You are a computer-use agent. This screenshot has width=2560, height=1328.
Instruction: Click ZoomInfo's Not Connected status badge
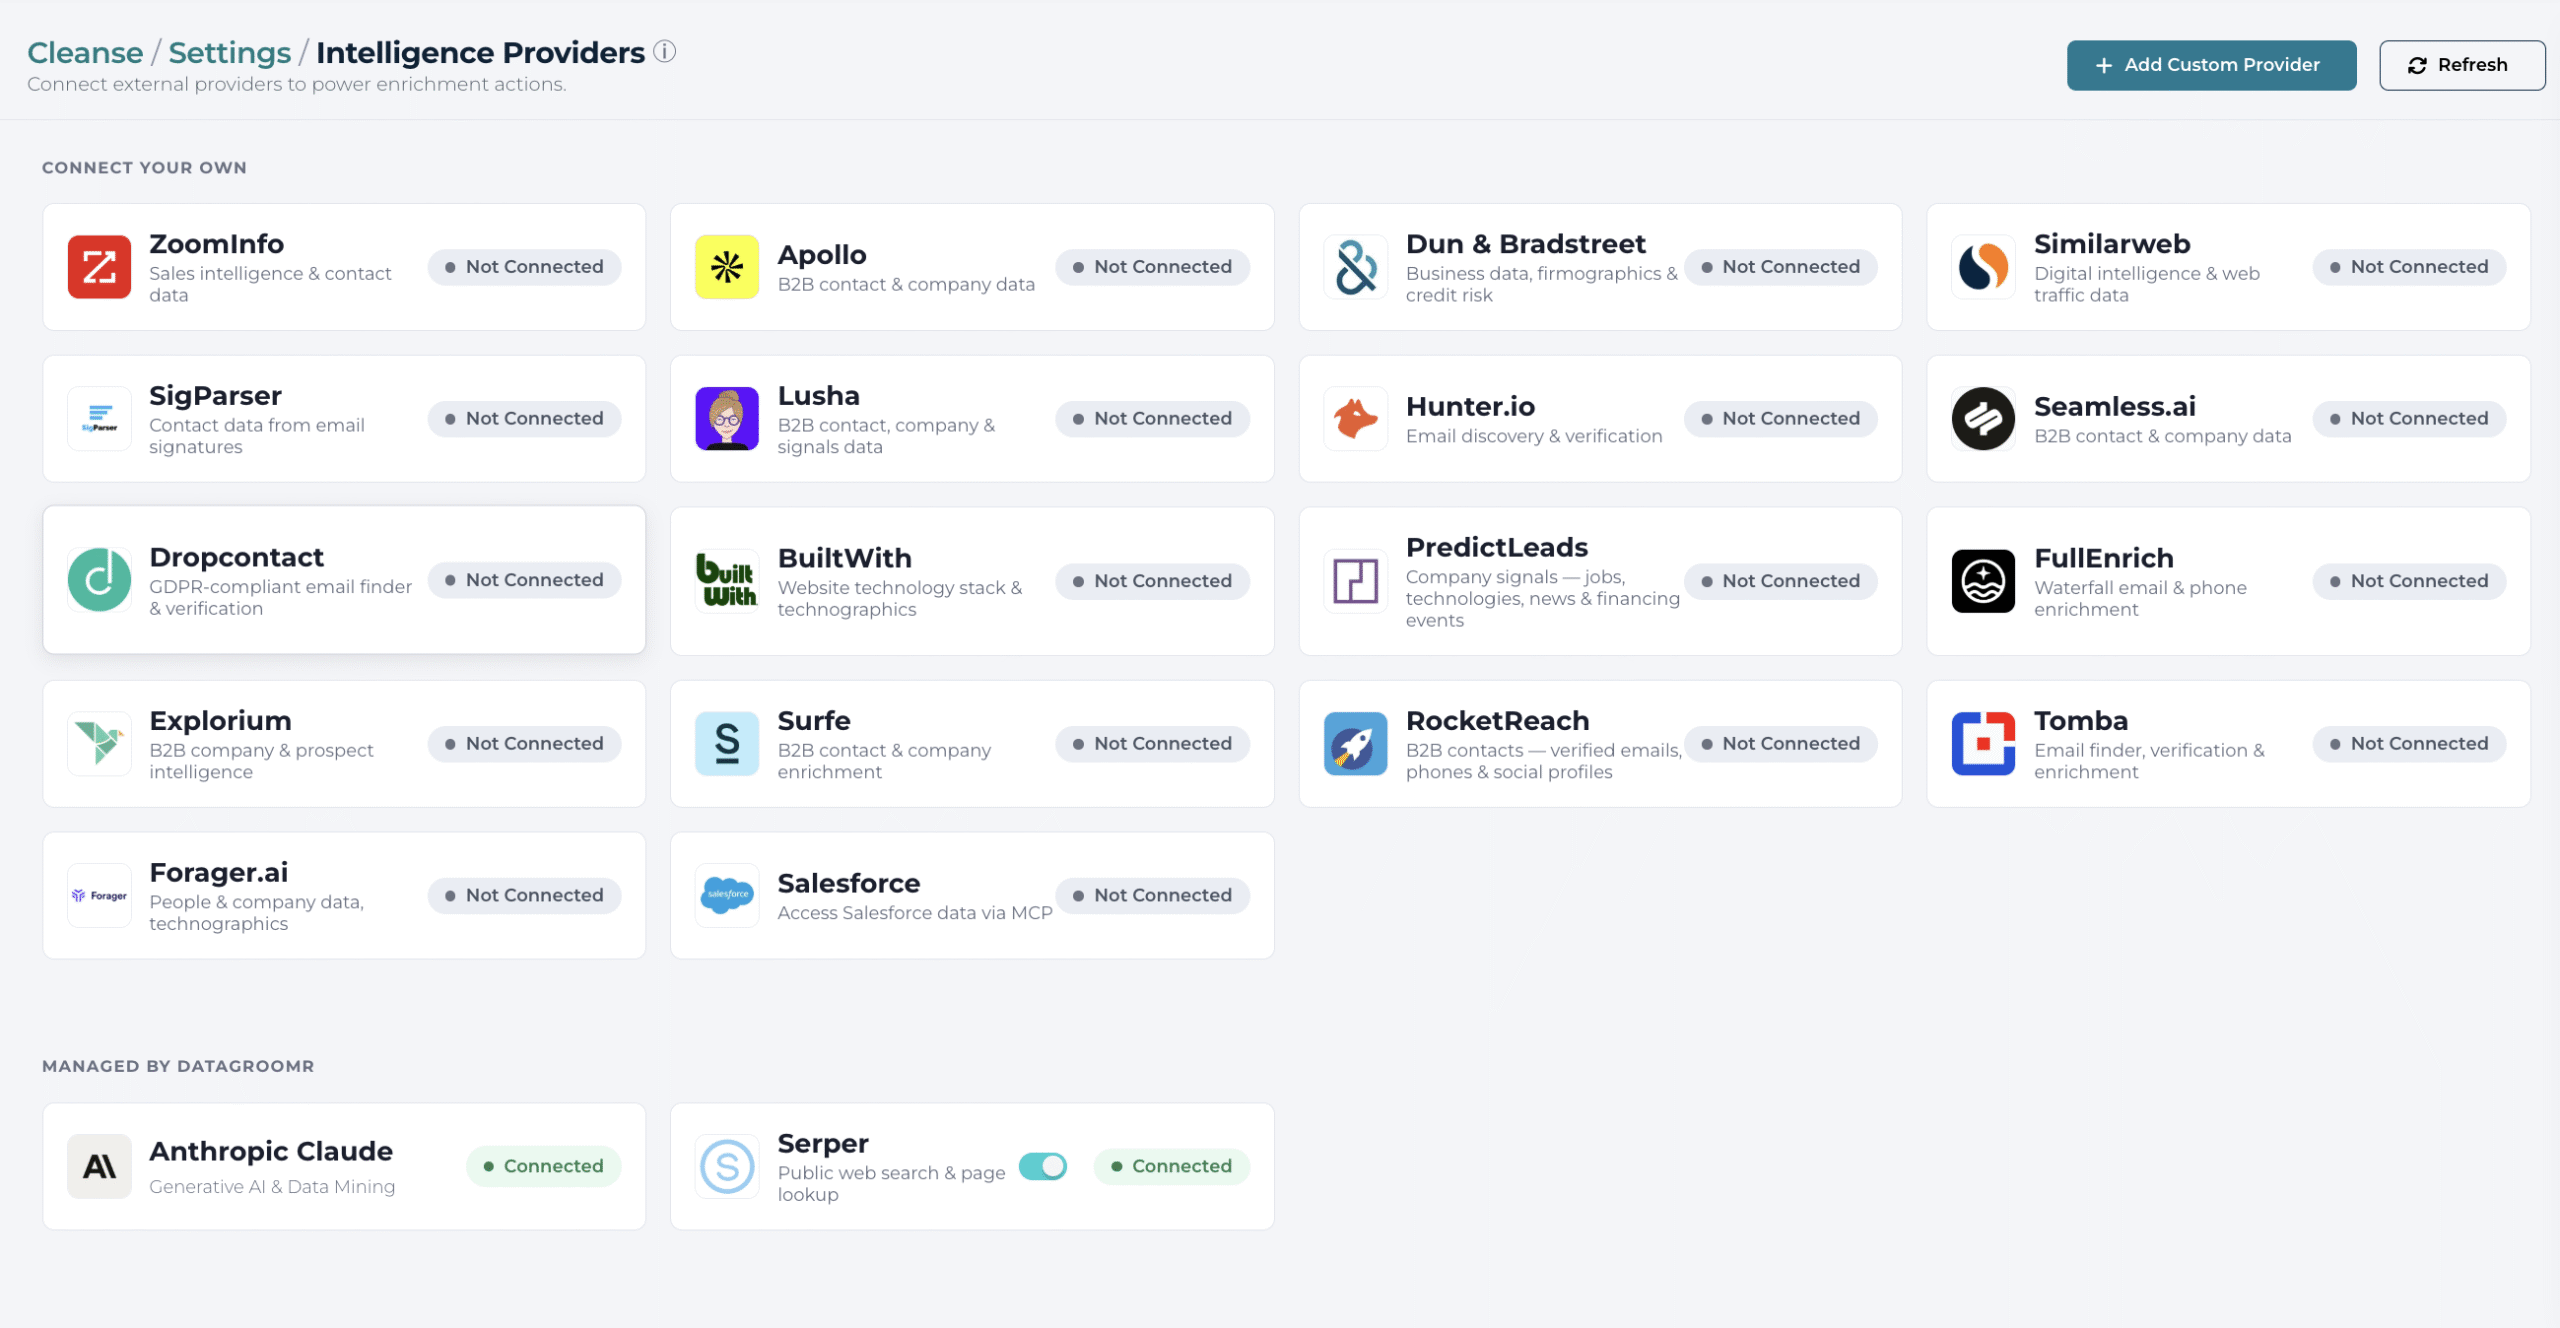pos(525,267)
